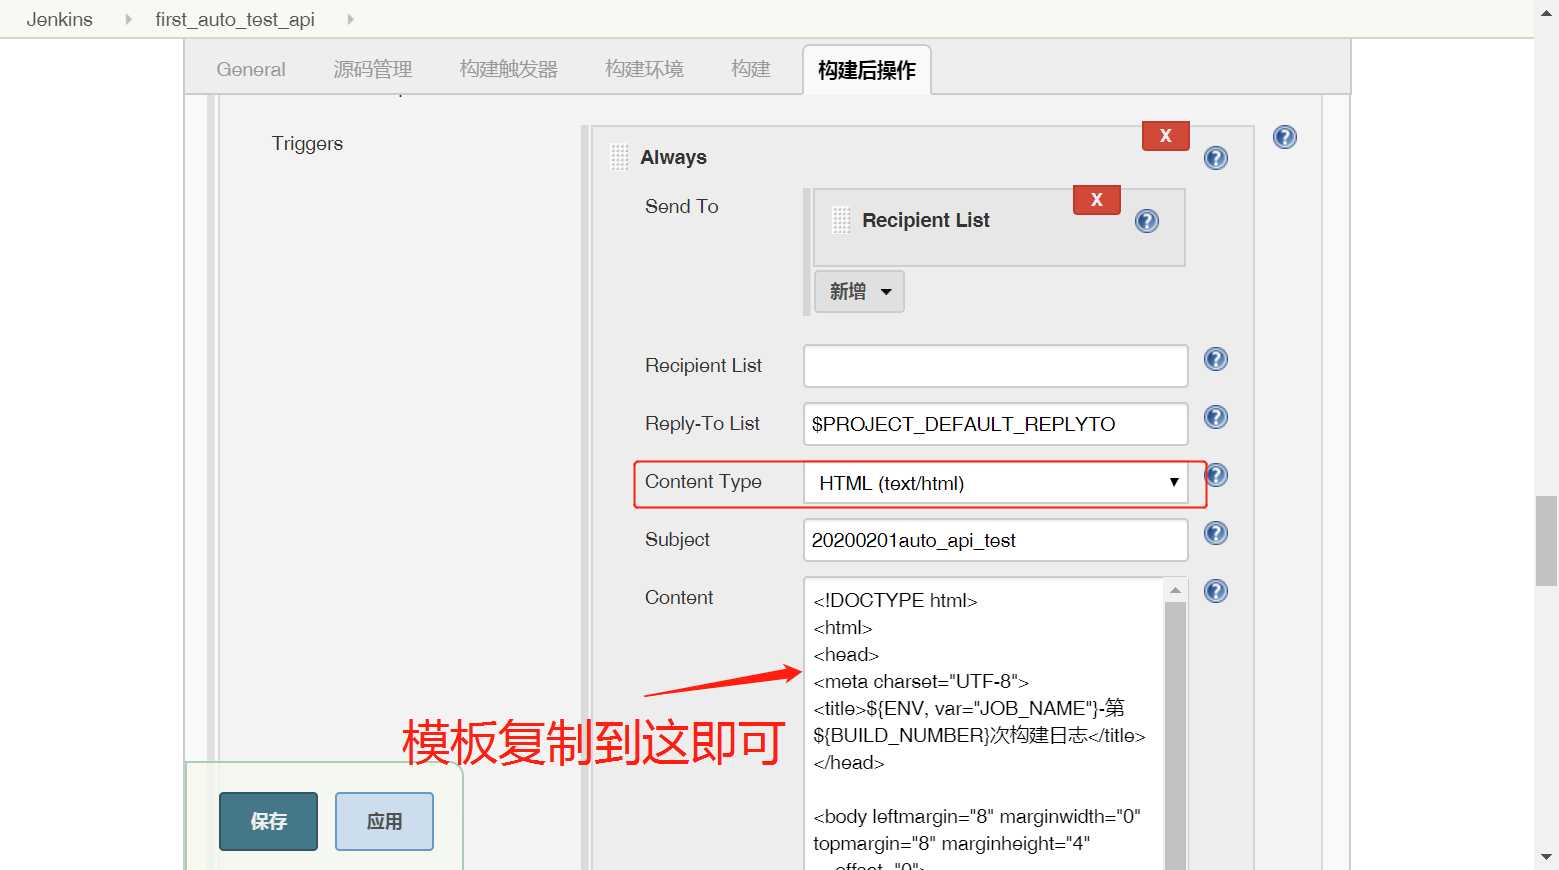Open help for the Triggers section
Viewport: 1559px width, 870px height.
1285,137
